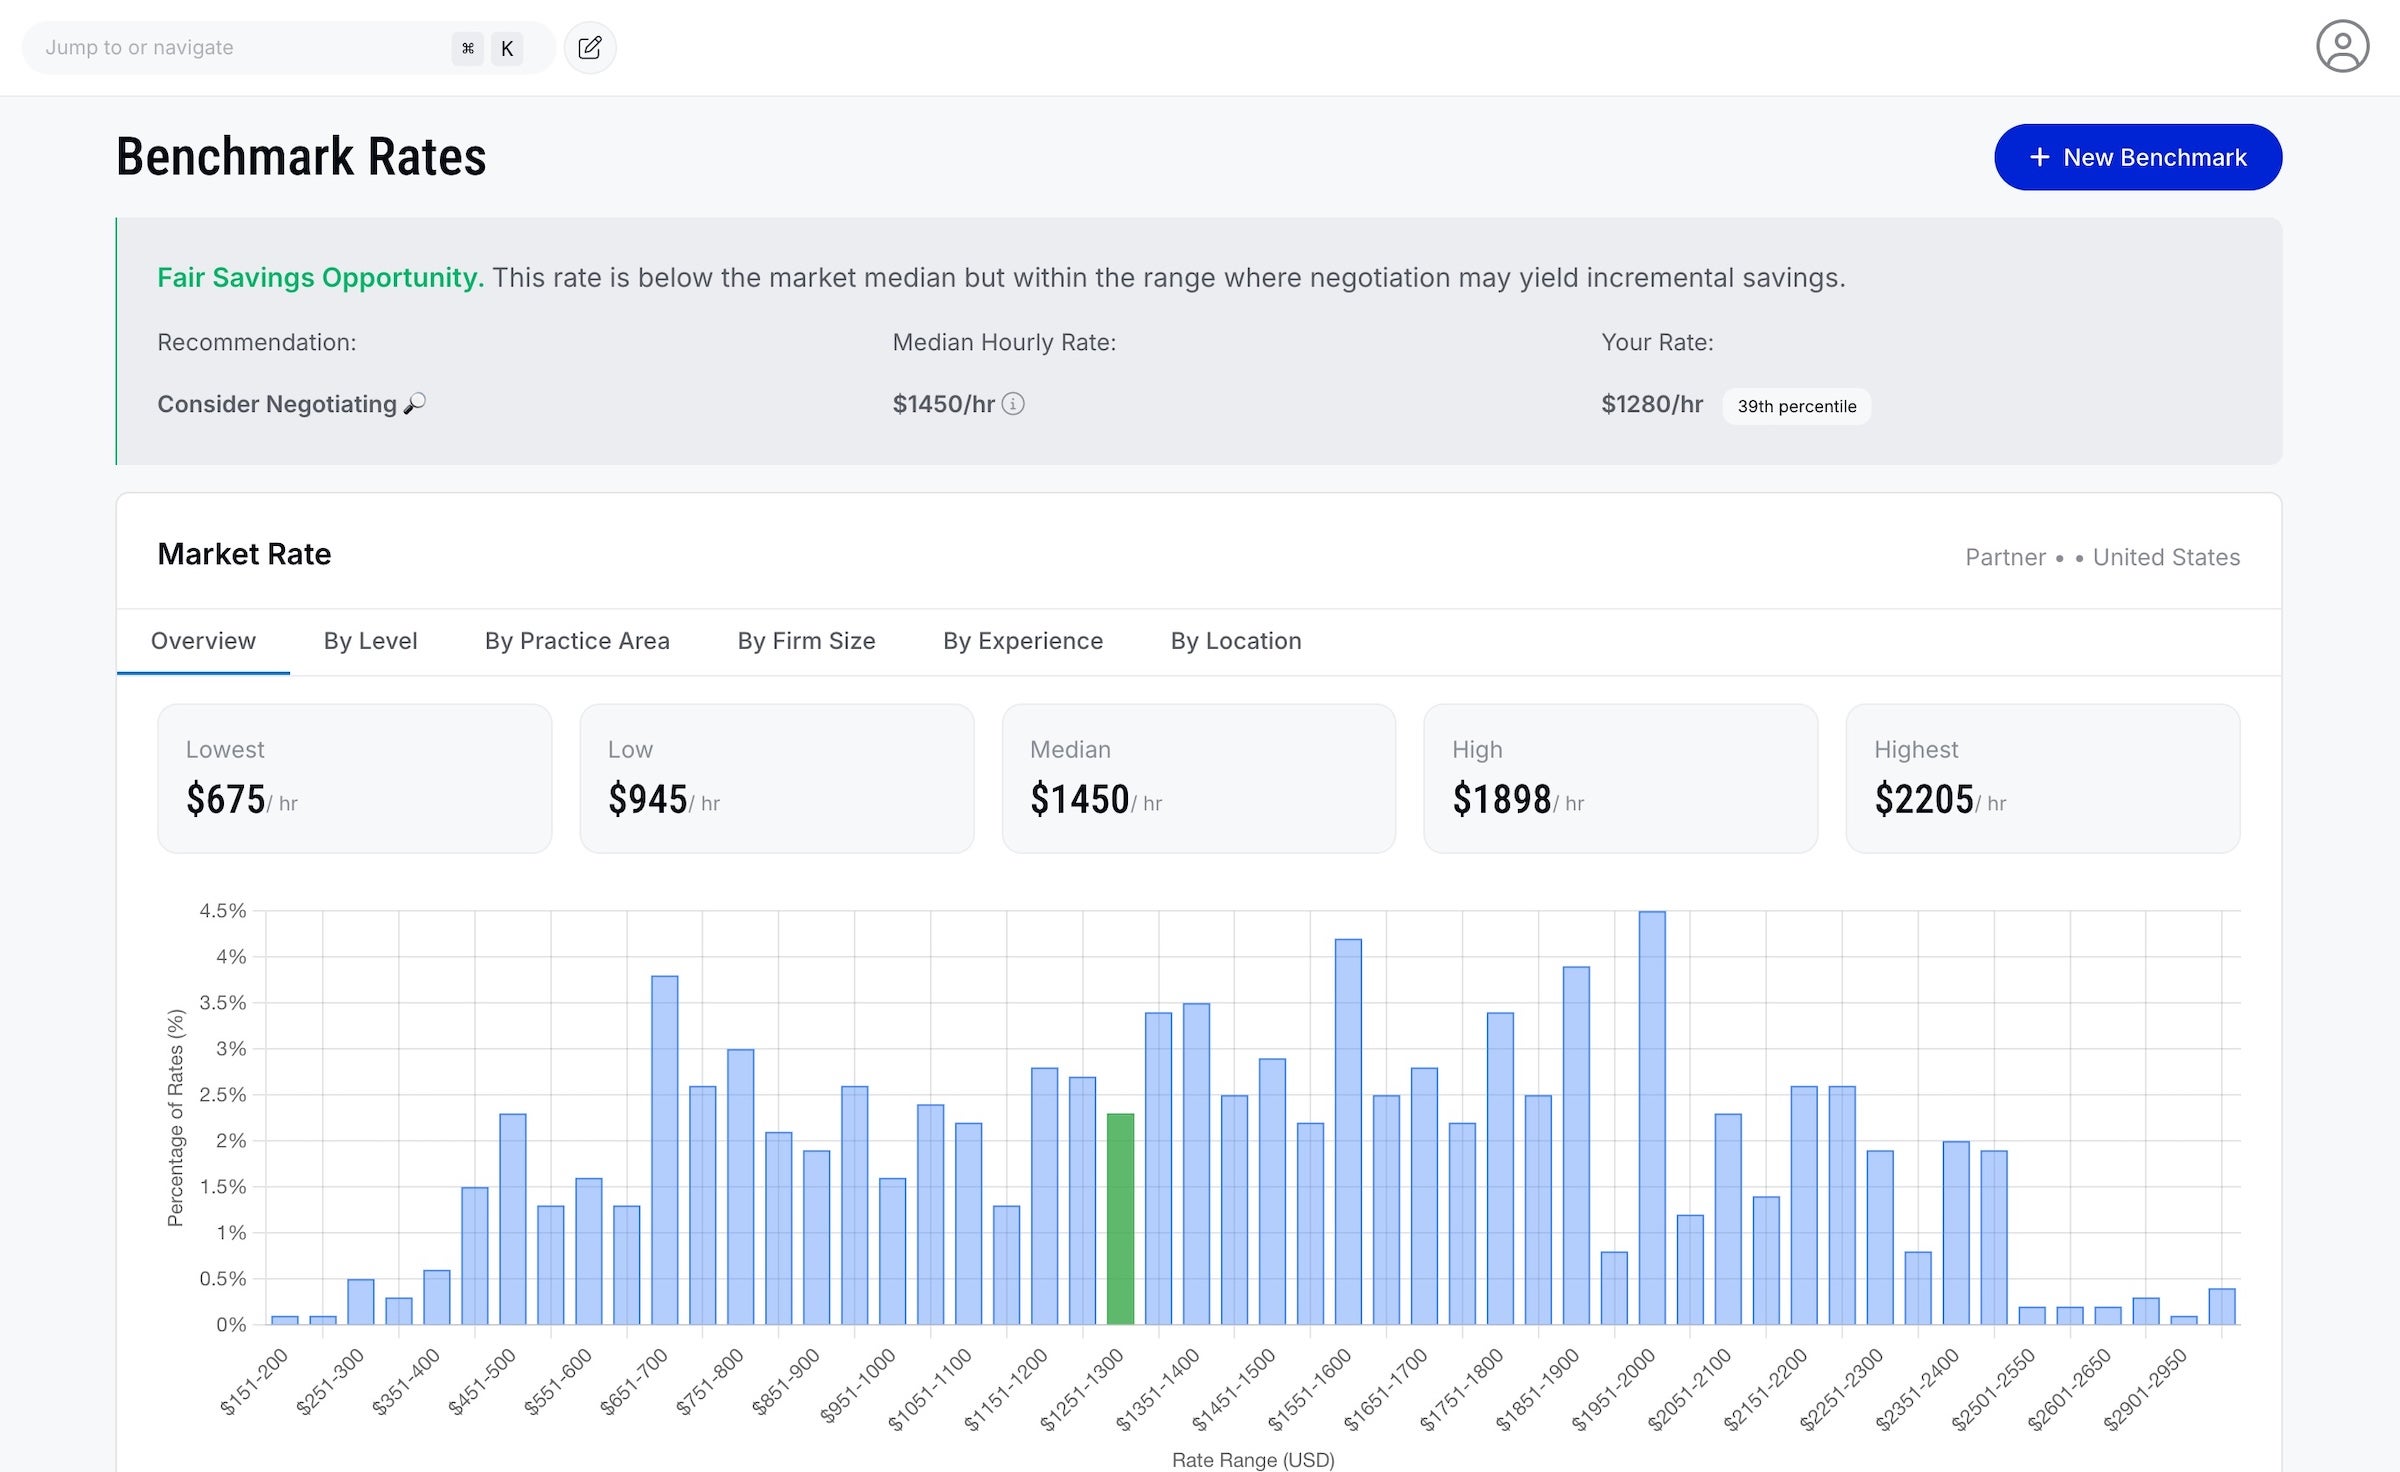
Task: Click the magnifier icon after Consider Negotiating
Action: [415, 403]
